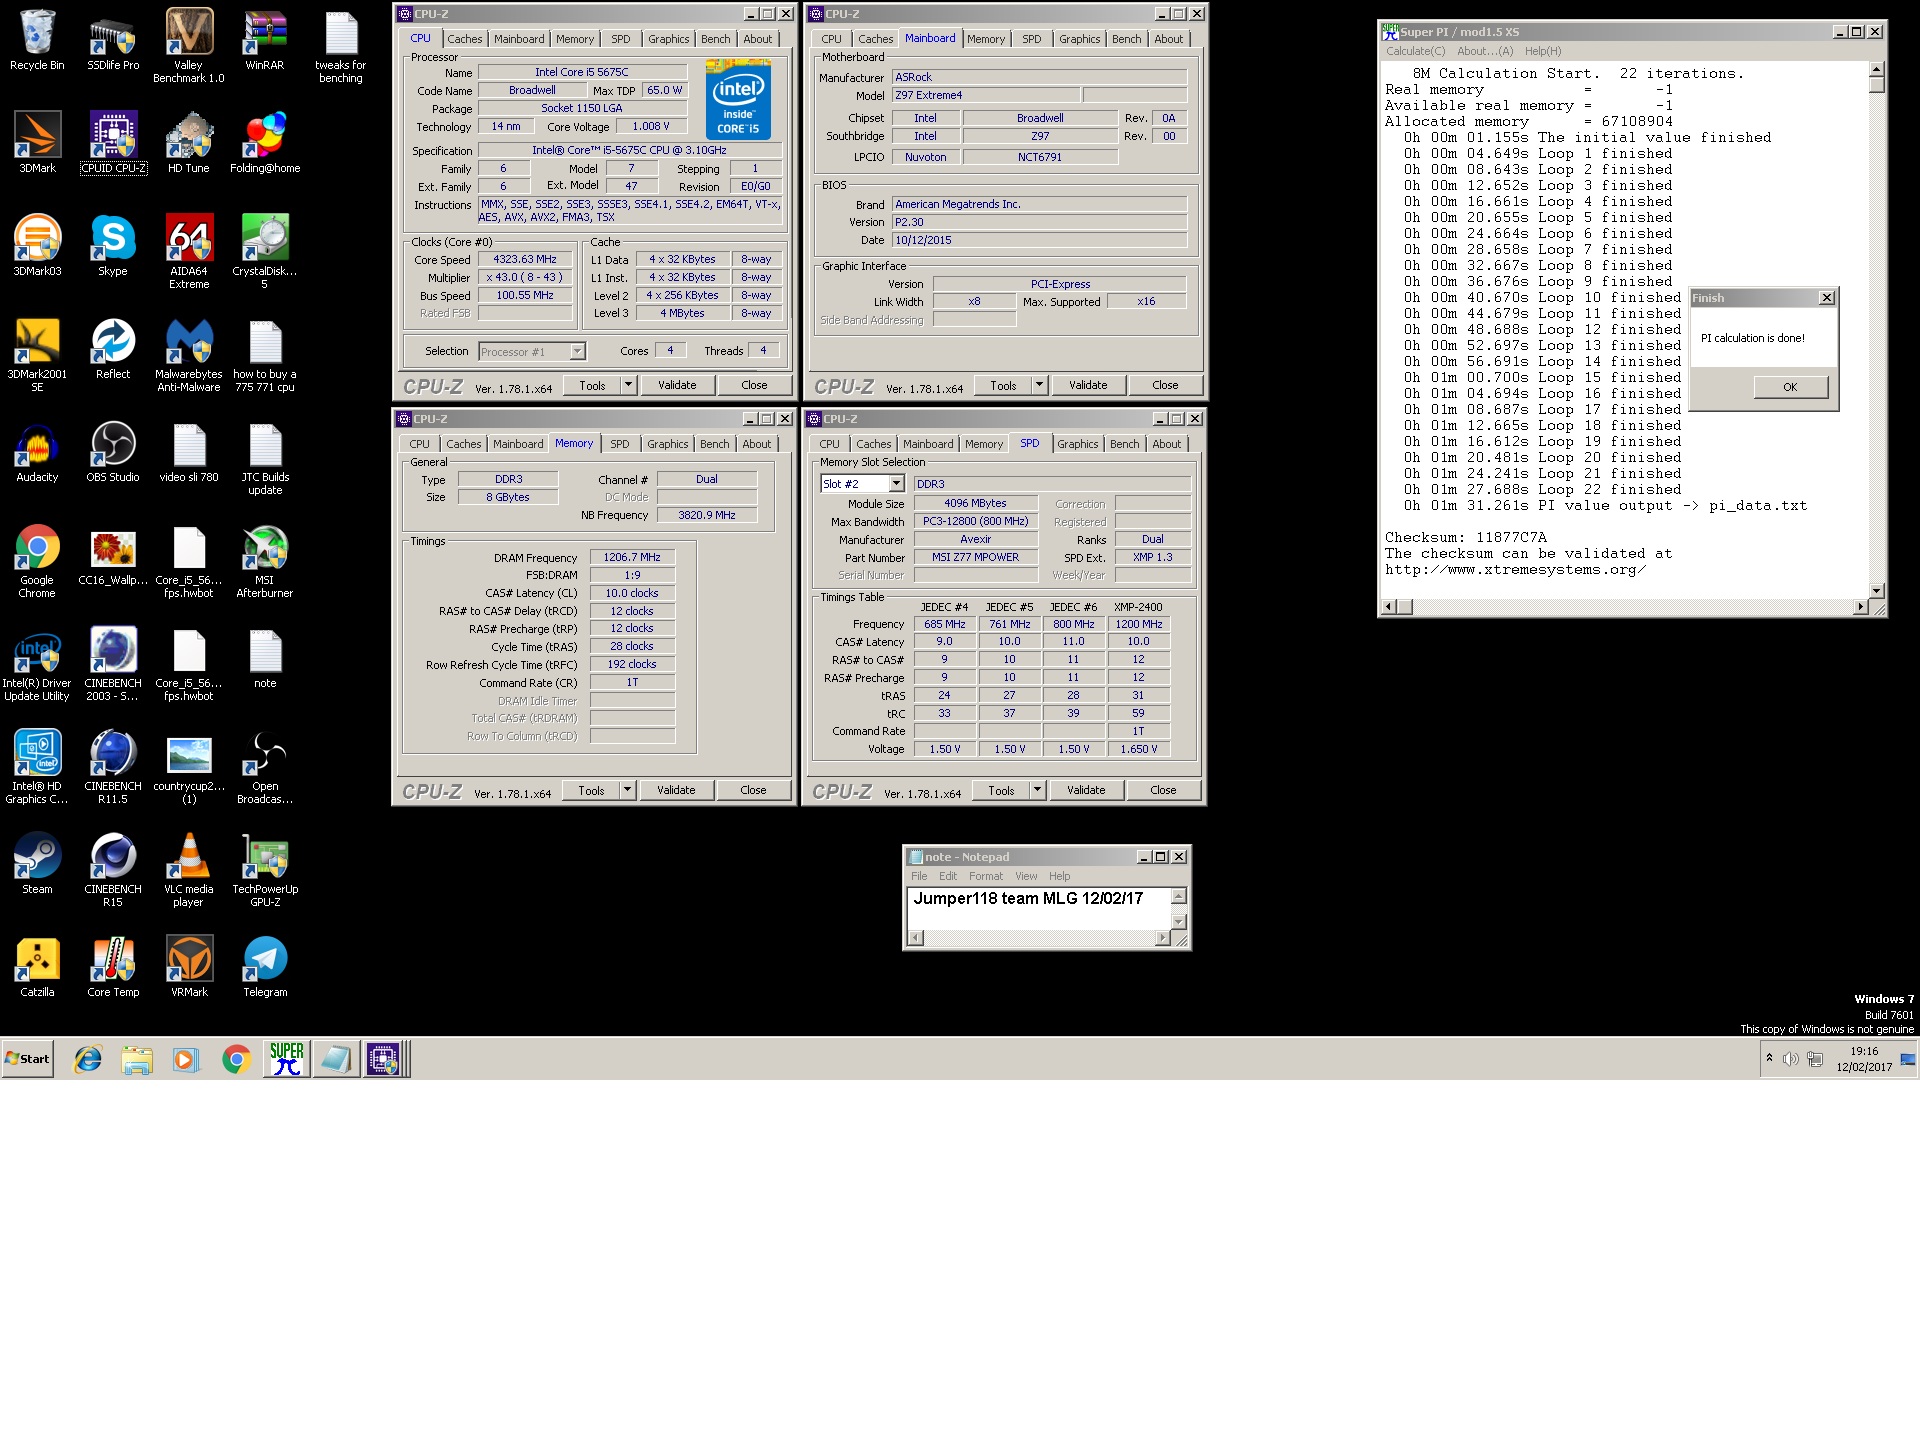The height and width of the screenshot is (1440, 1920).
Task: Launch OBS Studio from the desktop
Action: [113, 451]
